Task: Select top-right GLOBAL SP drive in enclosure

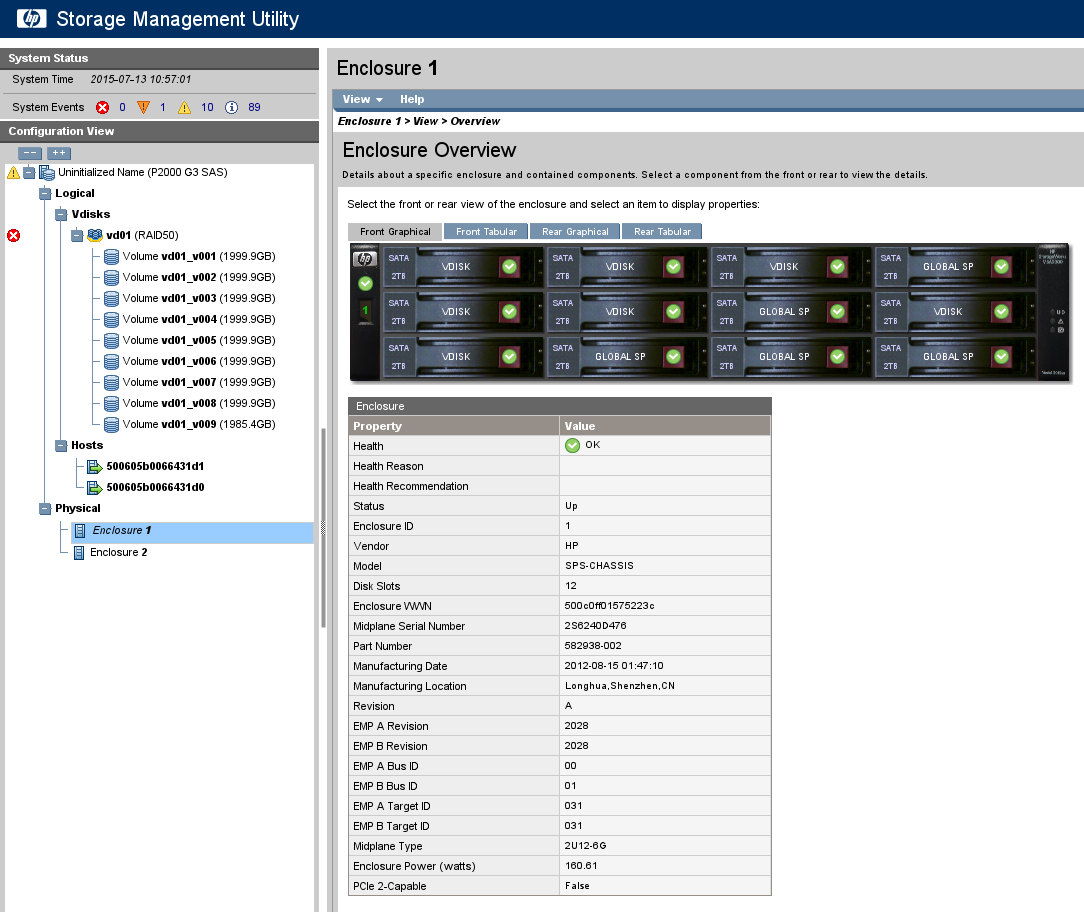Action: 955,267
